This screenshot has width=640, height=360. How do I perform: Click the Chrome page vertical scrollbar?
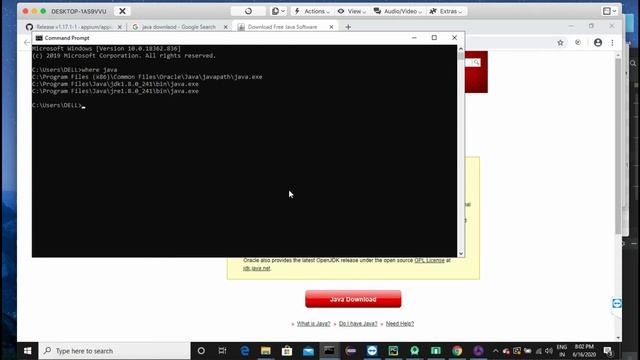click(618, 146)
